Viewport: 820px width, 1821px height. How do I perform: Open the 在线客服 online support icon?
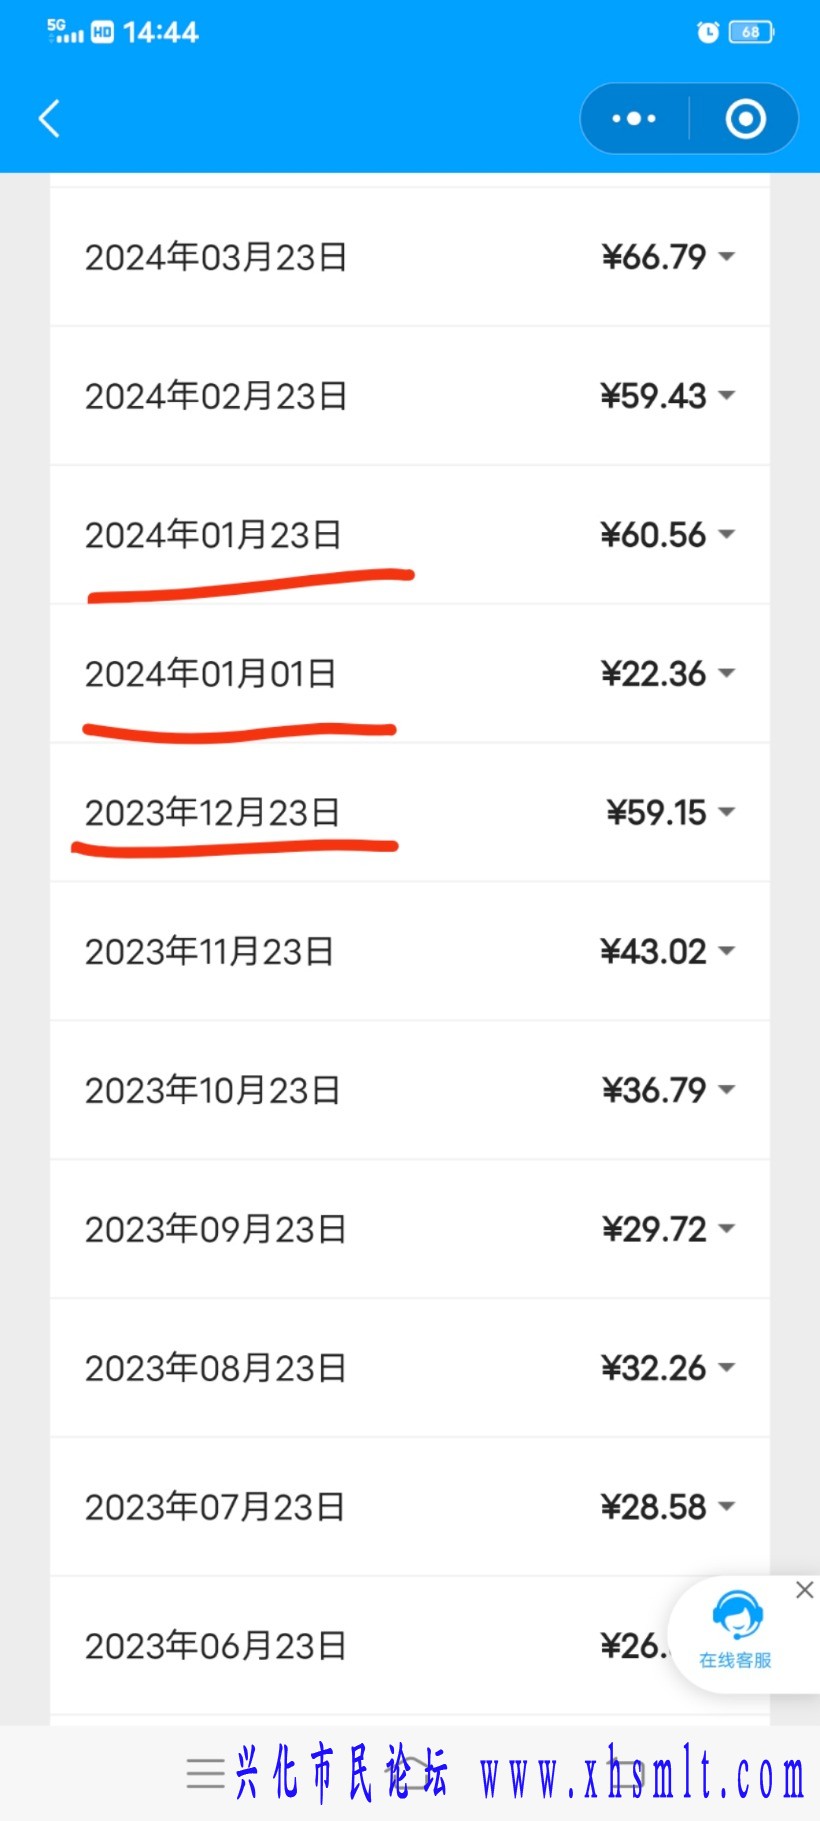(x=736, y=1630)
